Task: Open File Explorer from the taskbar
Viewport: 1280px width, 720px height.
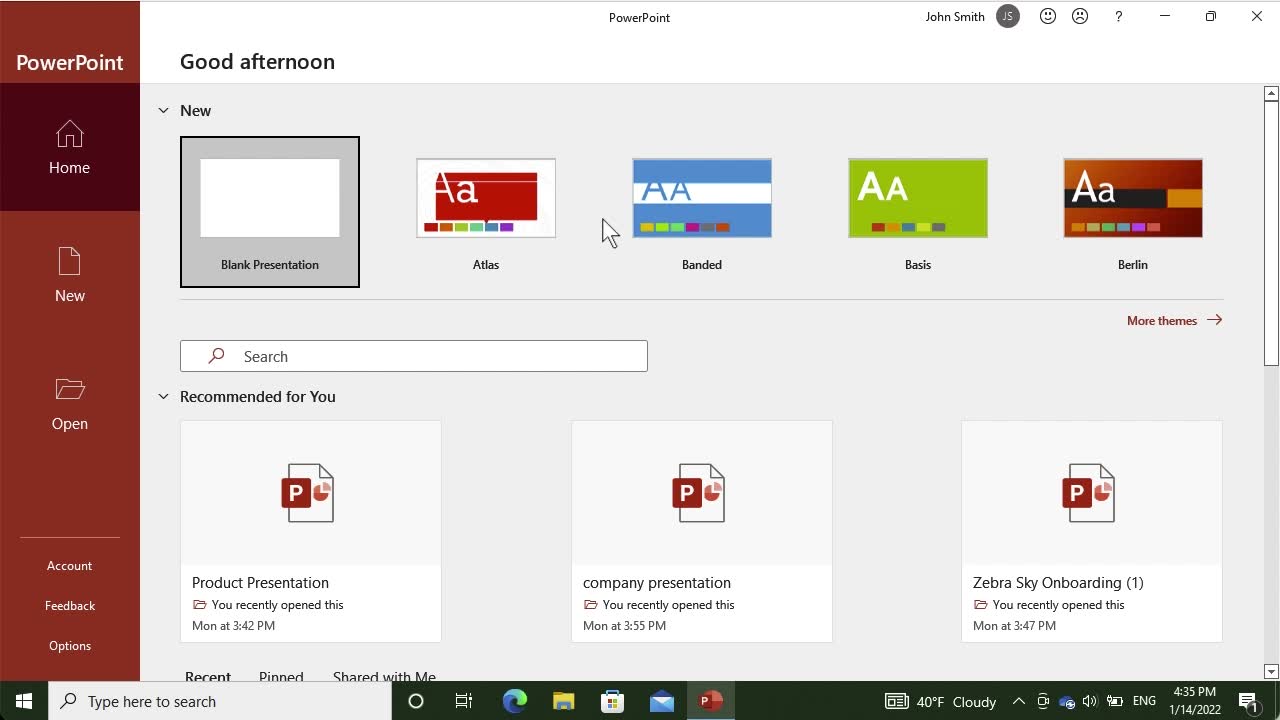Action: (x=564, y=701)
